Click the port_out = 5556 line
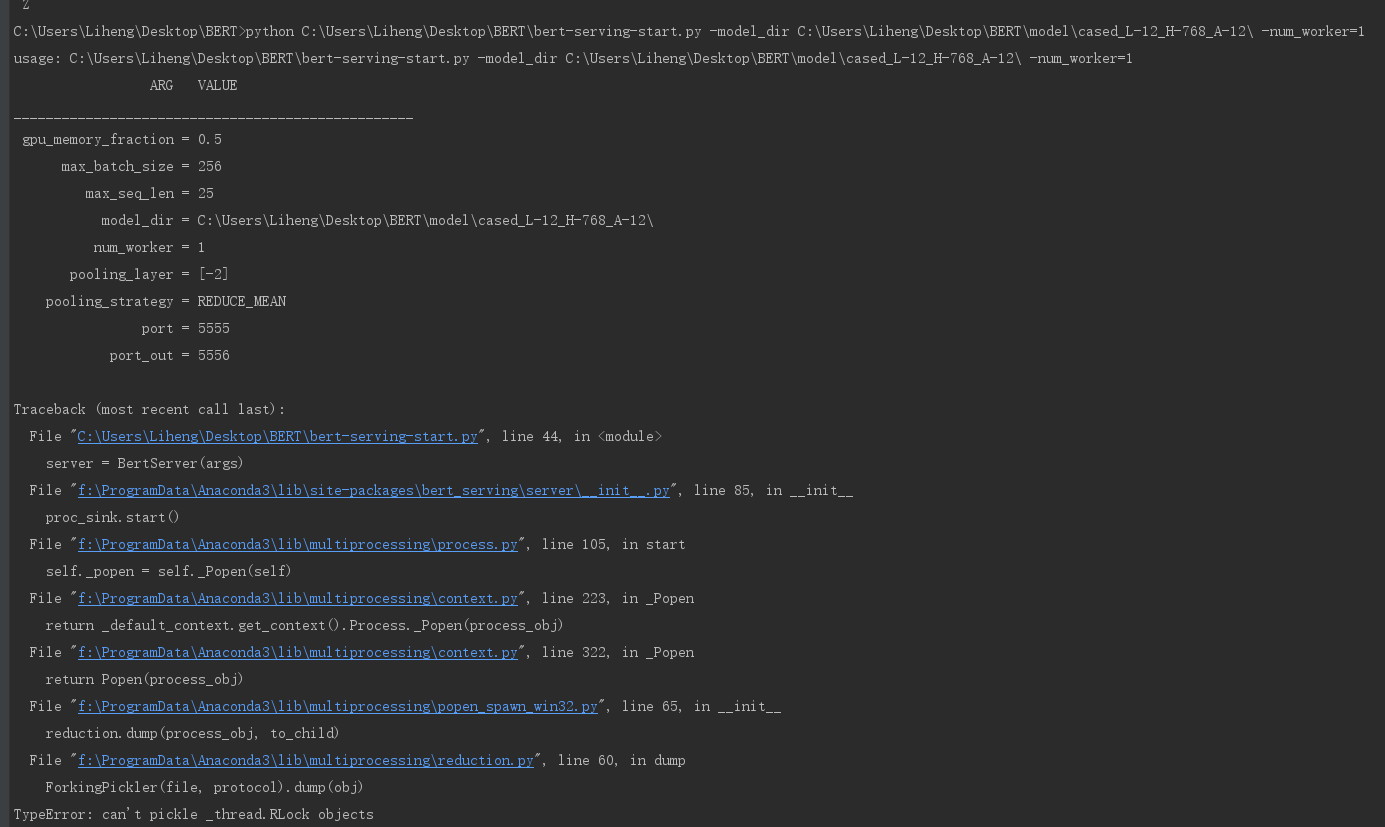This screenshot has height=827, width=1385. (x=169, y=356)
